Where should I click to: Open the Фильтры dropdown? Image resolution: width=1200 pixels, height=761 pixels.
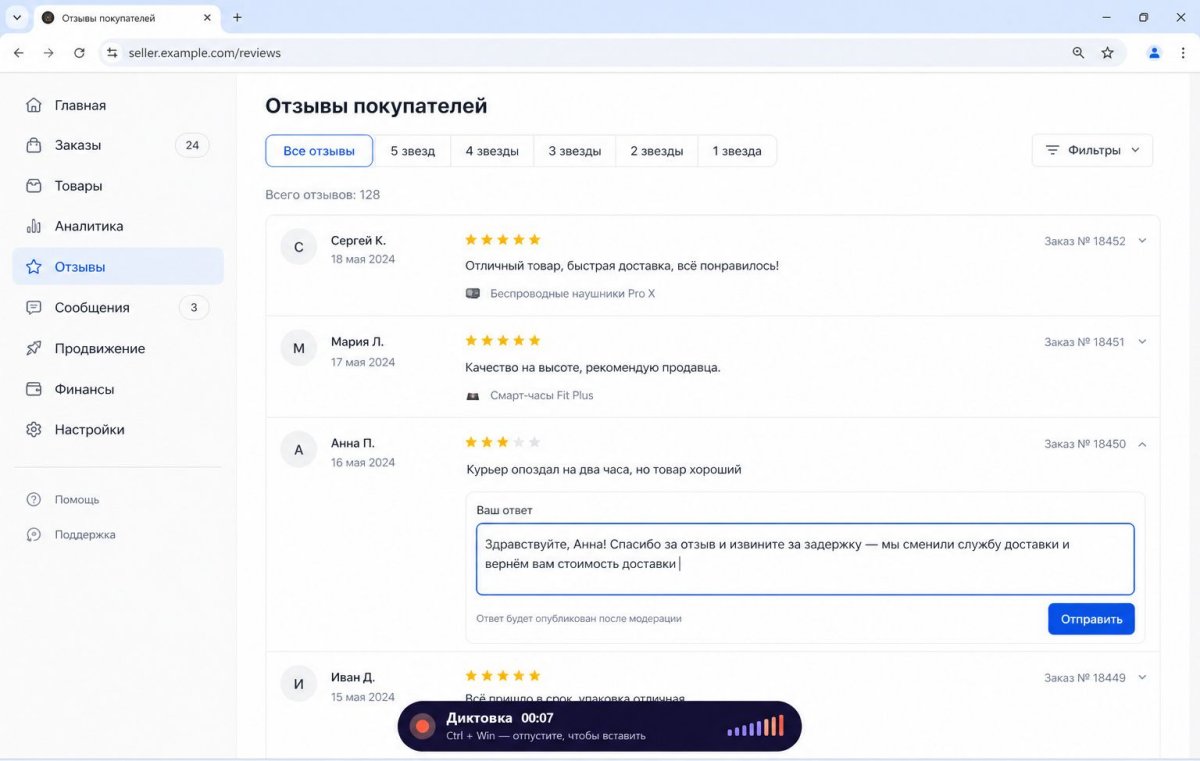(1092, 150)
